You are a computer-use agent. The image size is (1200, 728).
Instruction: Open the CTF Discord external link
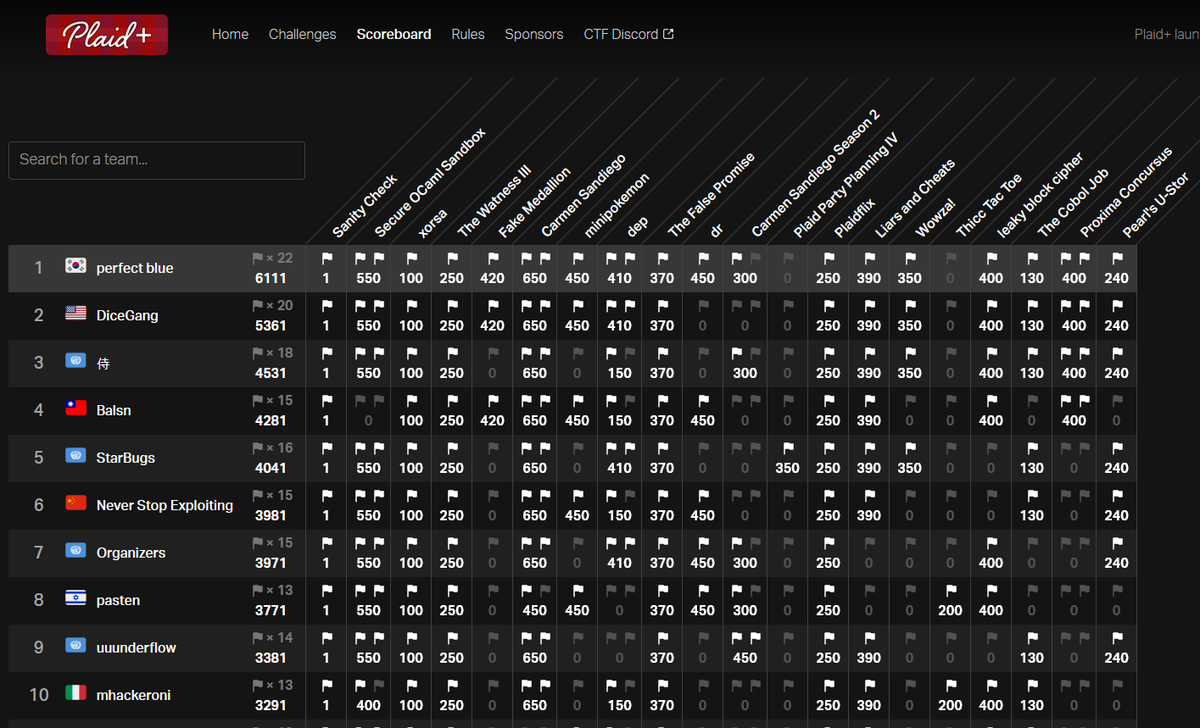[x=629, y=34]
